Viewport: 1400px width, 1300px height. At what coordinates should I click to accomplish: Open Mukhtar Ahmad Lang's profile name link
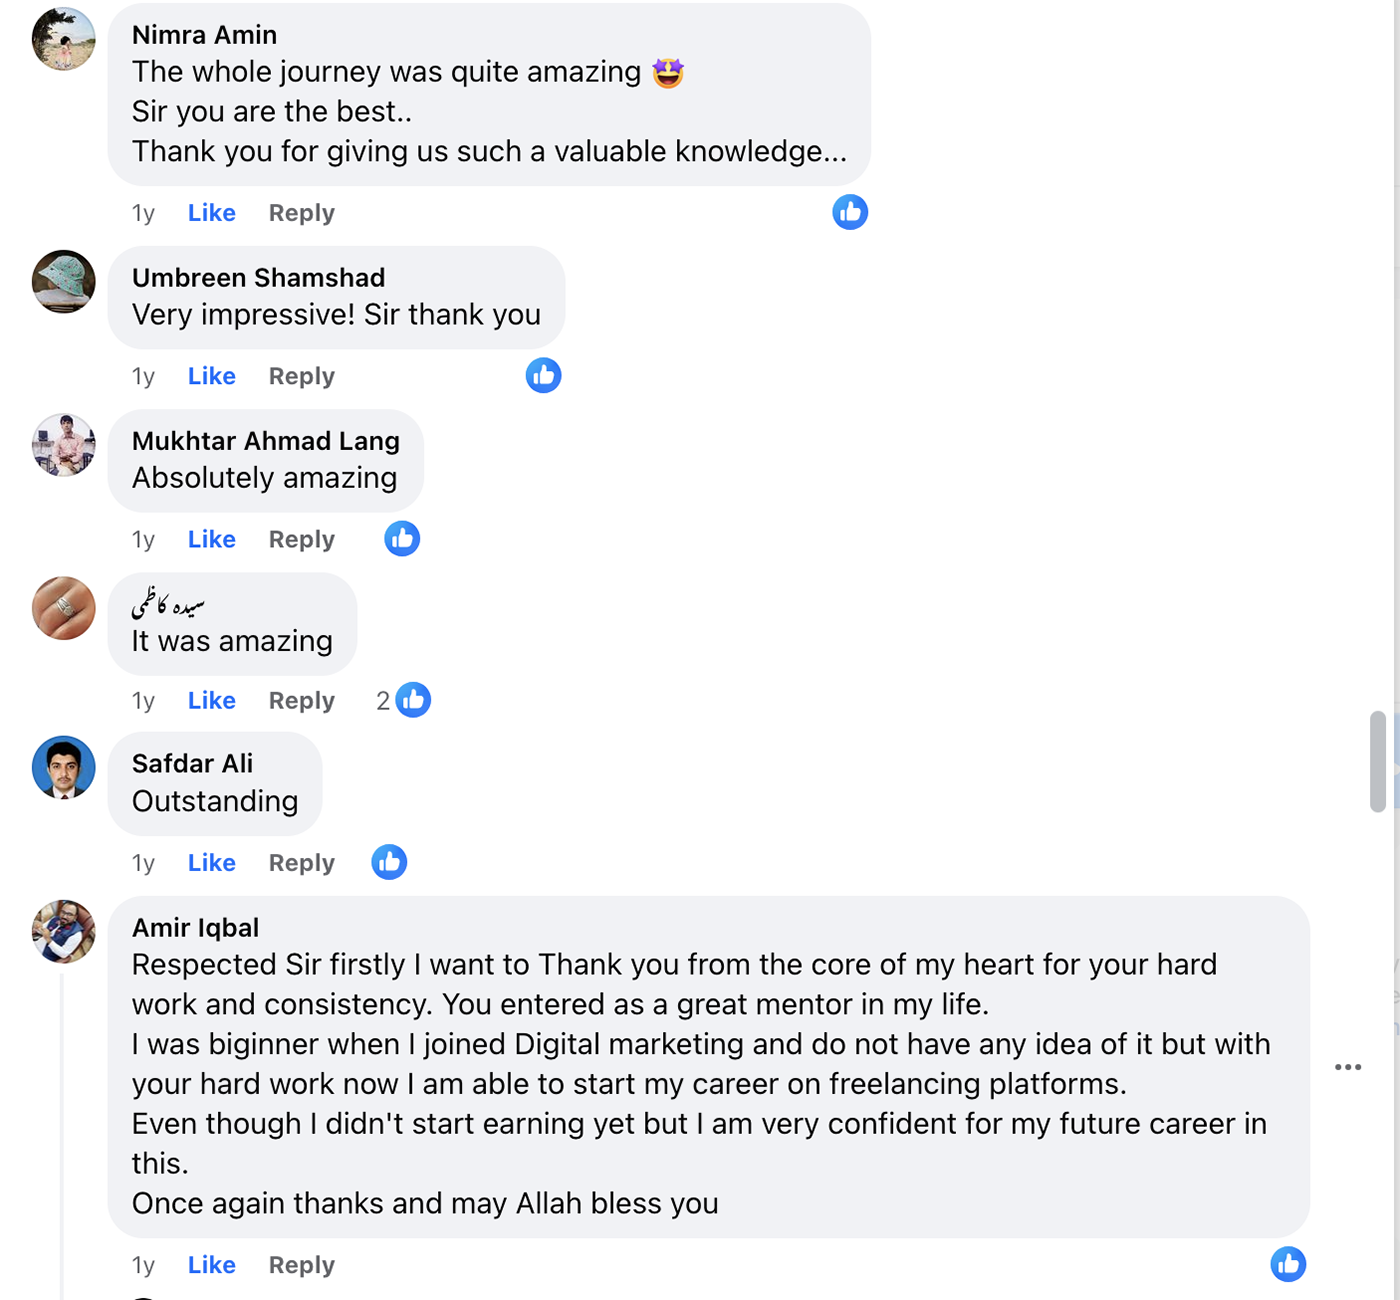coord(265,441)
